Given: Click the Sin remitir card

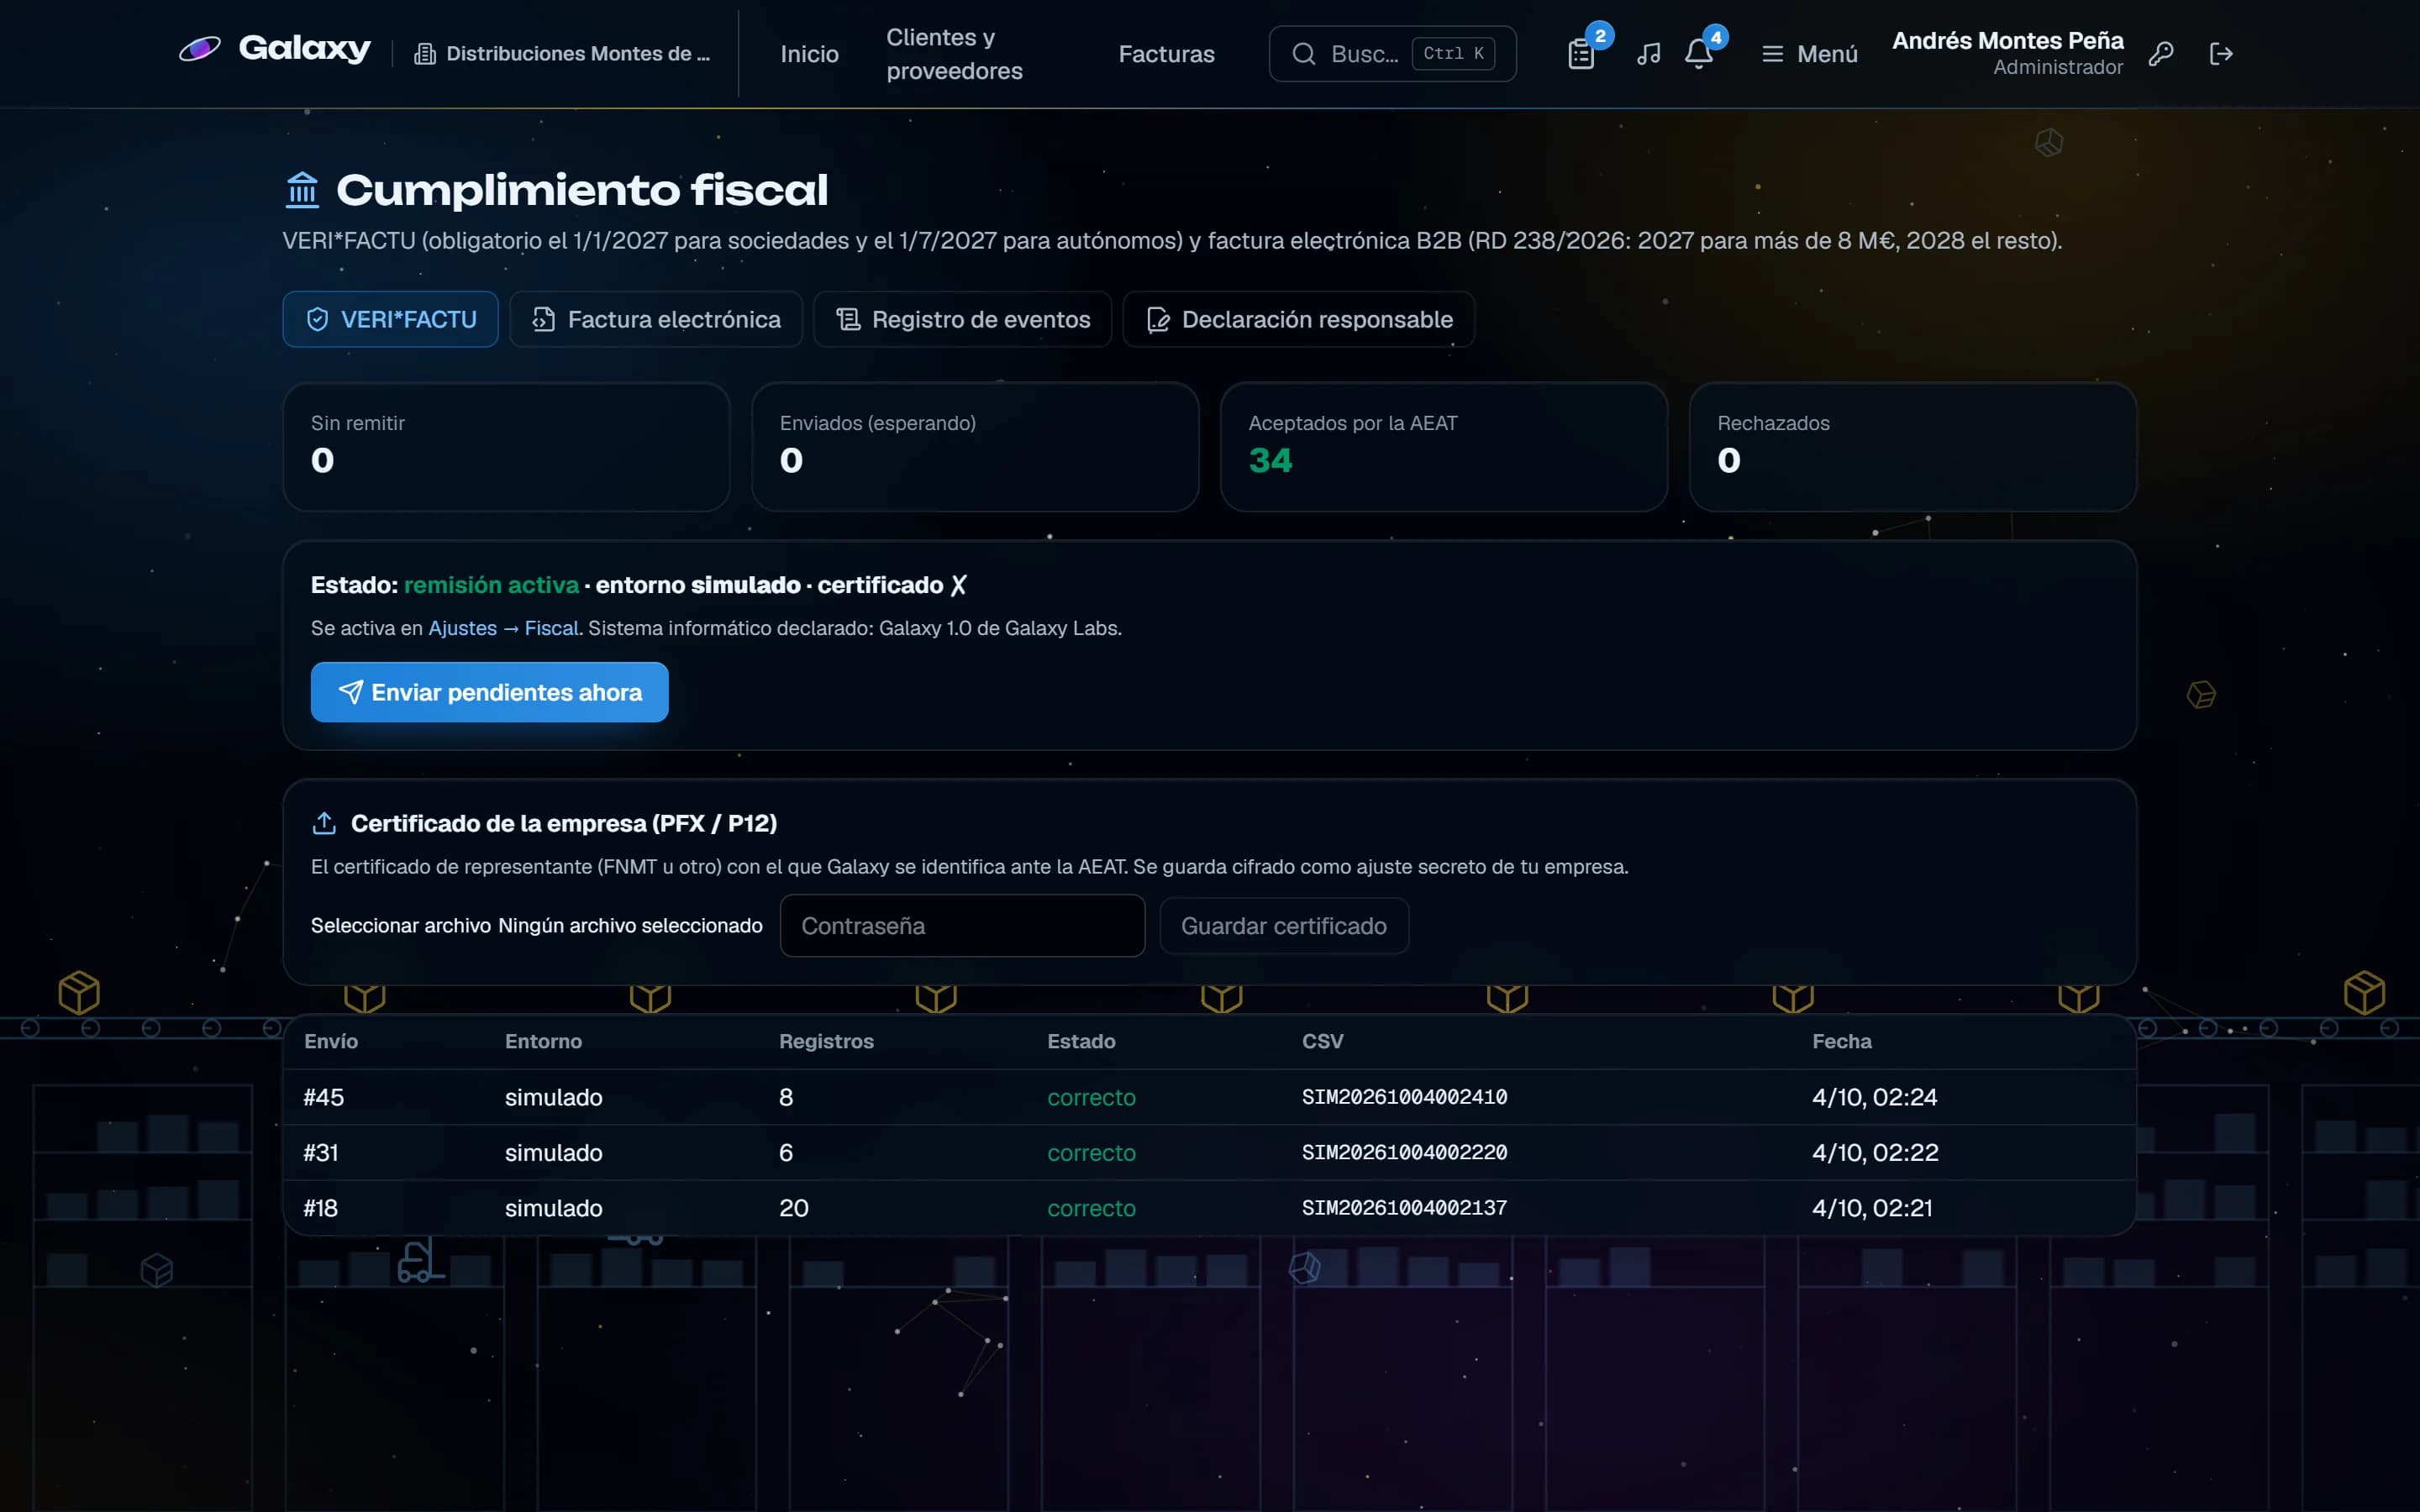Looking at the screenshot, I should (x=506, y=447).
